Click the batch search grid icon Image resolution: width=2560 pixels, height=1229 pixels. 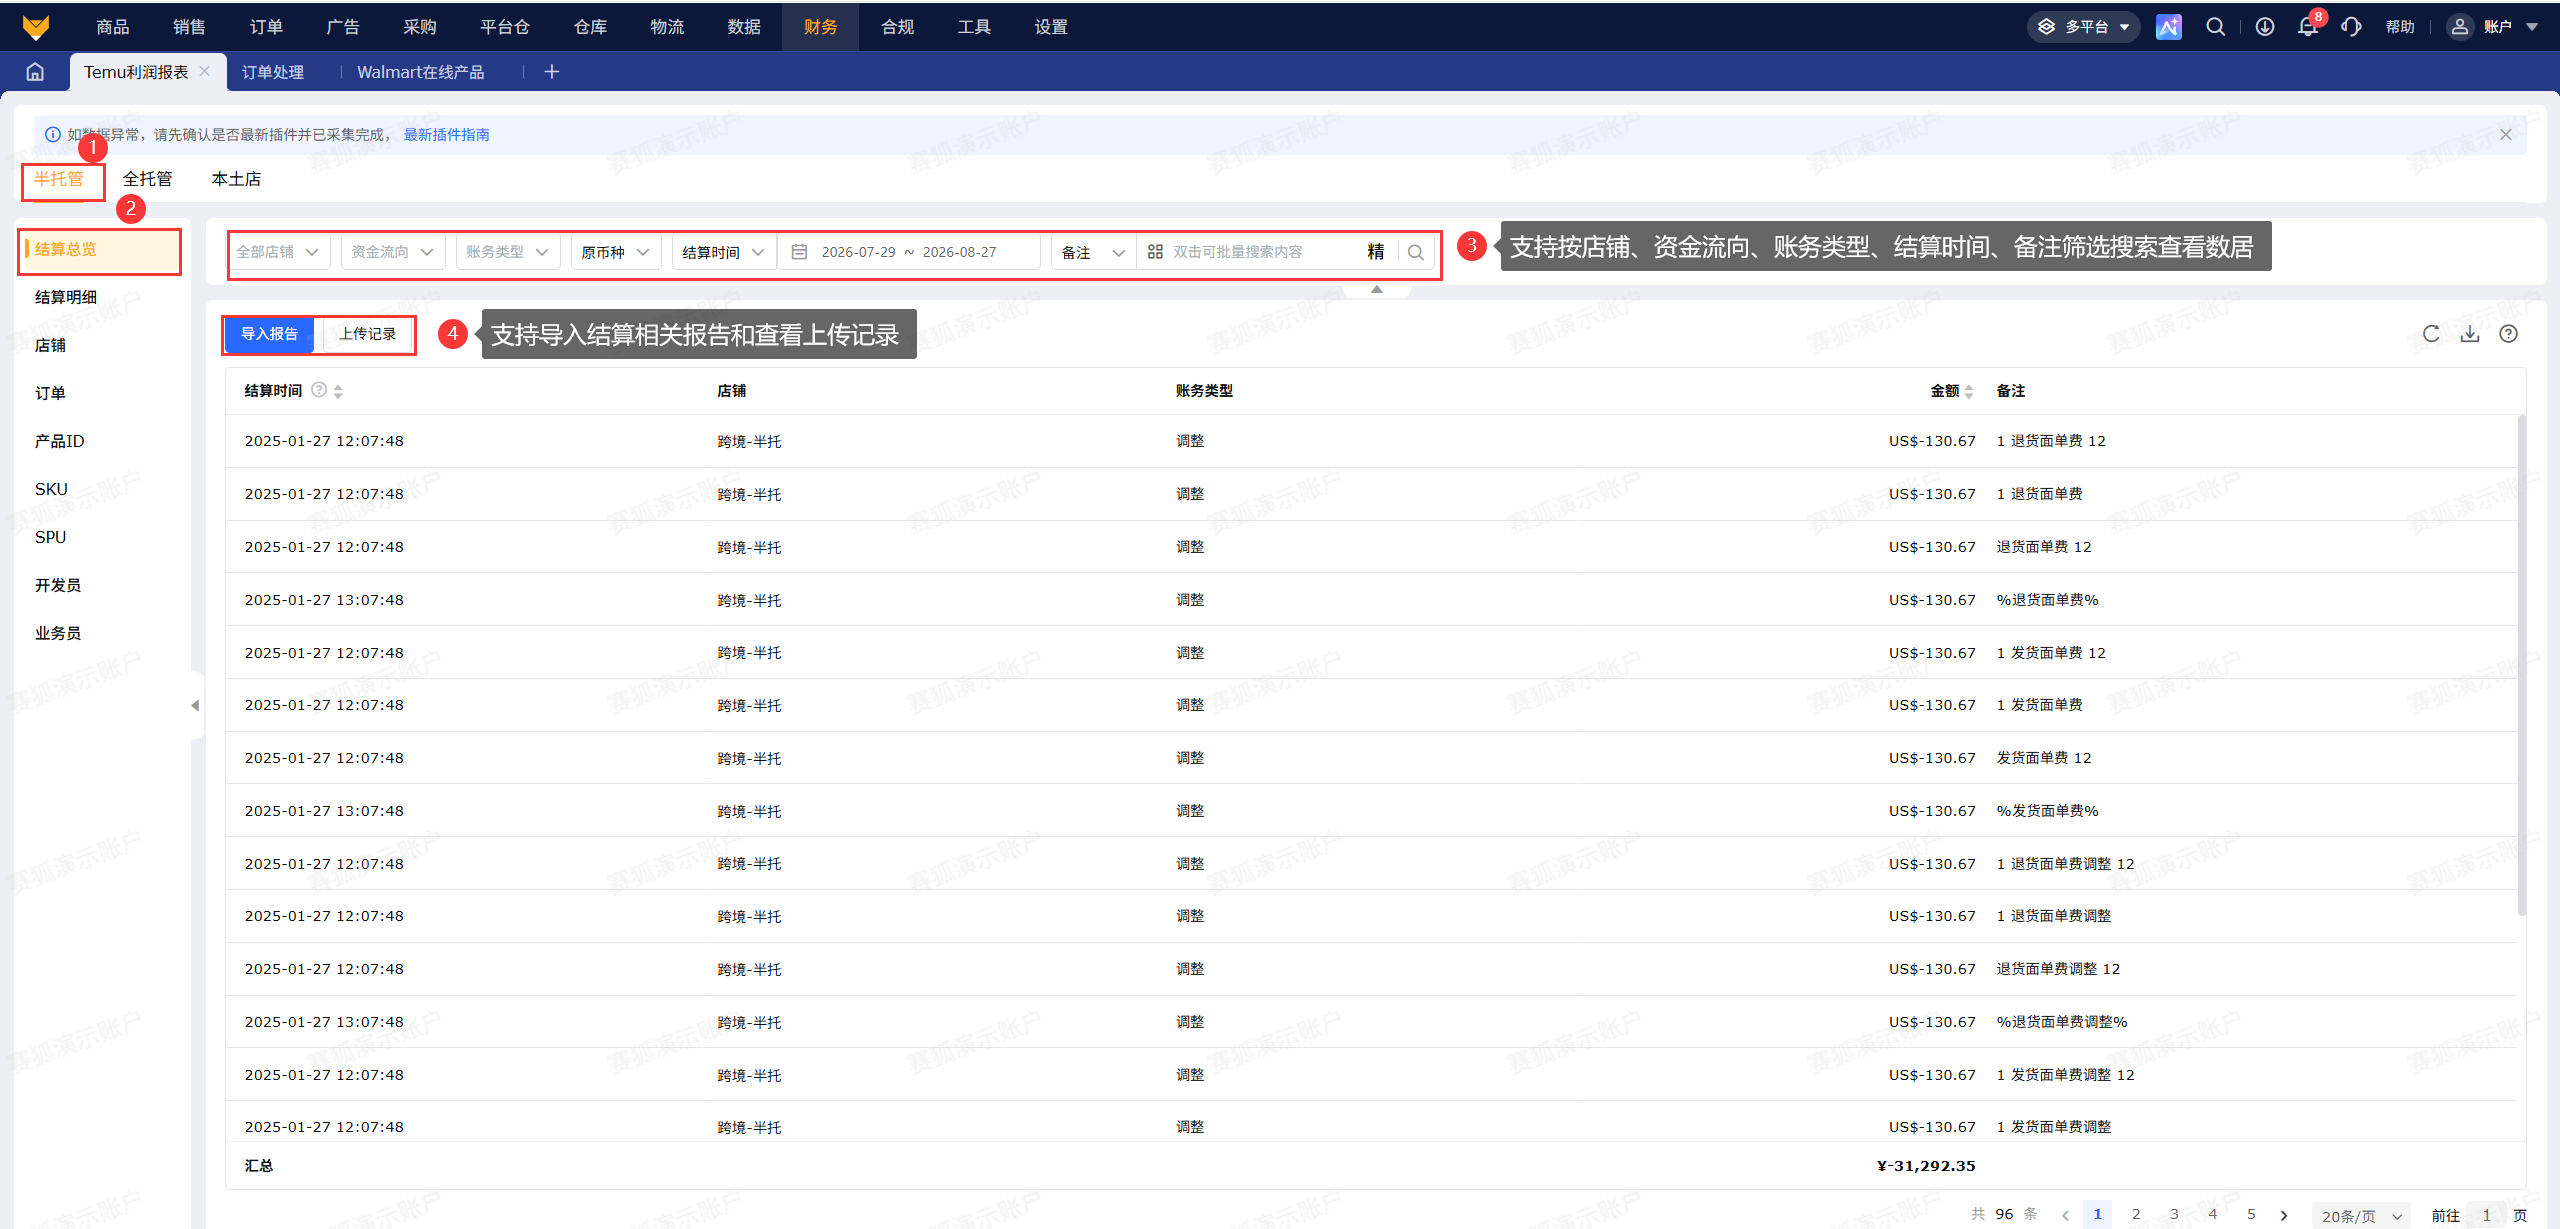click(1155, 252)
